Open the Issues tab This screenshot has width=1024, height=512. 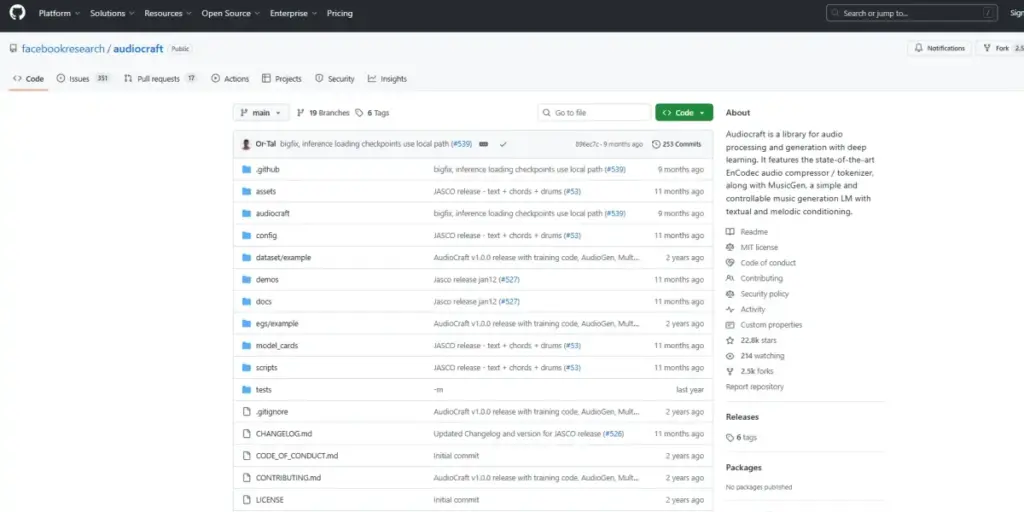click(x=83, y=78)
